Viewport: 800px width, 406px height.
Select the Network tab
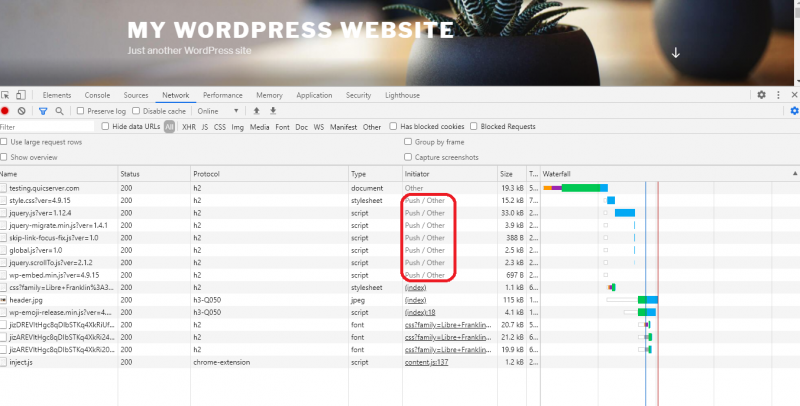(x=176, y=95)
